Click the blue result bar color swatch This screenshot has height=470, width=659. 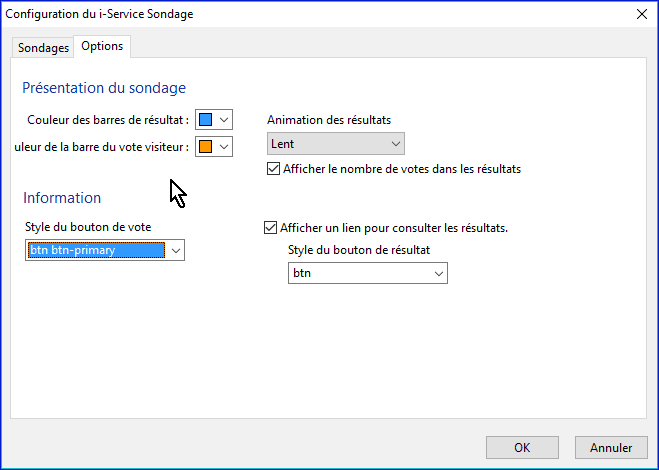pos(206,120)
